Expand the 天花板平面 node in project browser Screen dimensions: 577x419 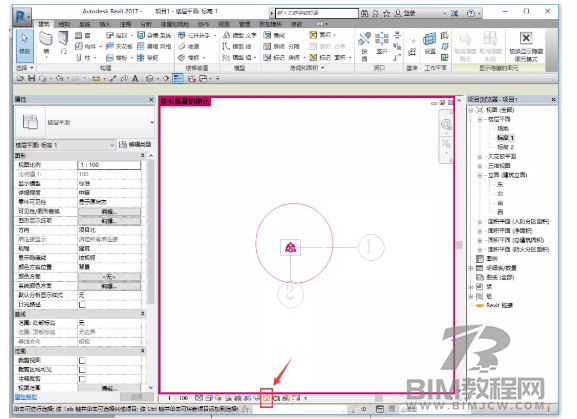[x=480, y=156]
